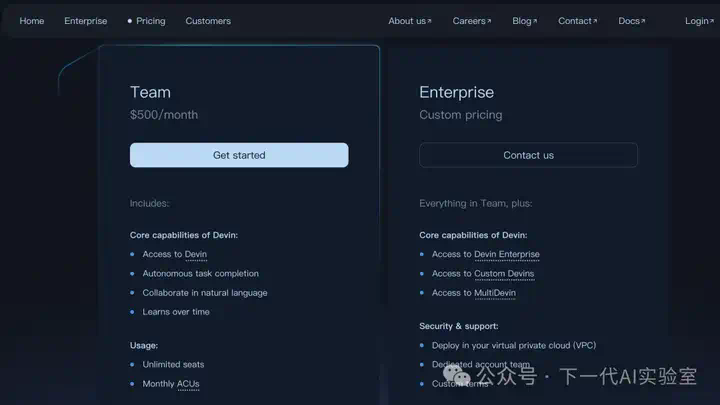This screenshot has height=405, width=720.
Task: Open the Home nav link
Action: [x=32, y=21]
